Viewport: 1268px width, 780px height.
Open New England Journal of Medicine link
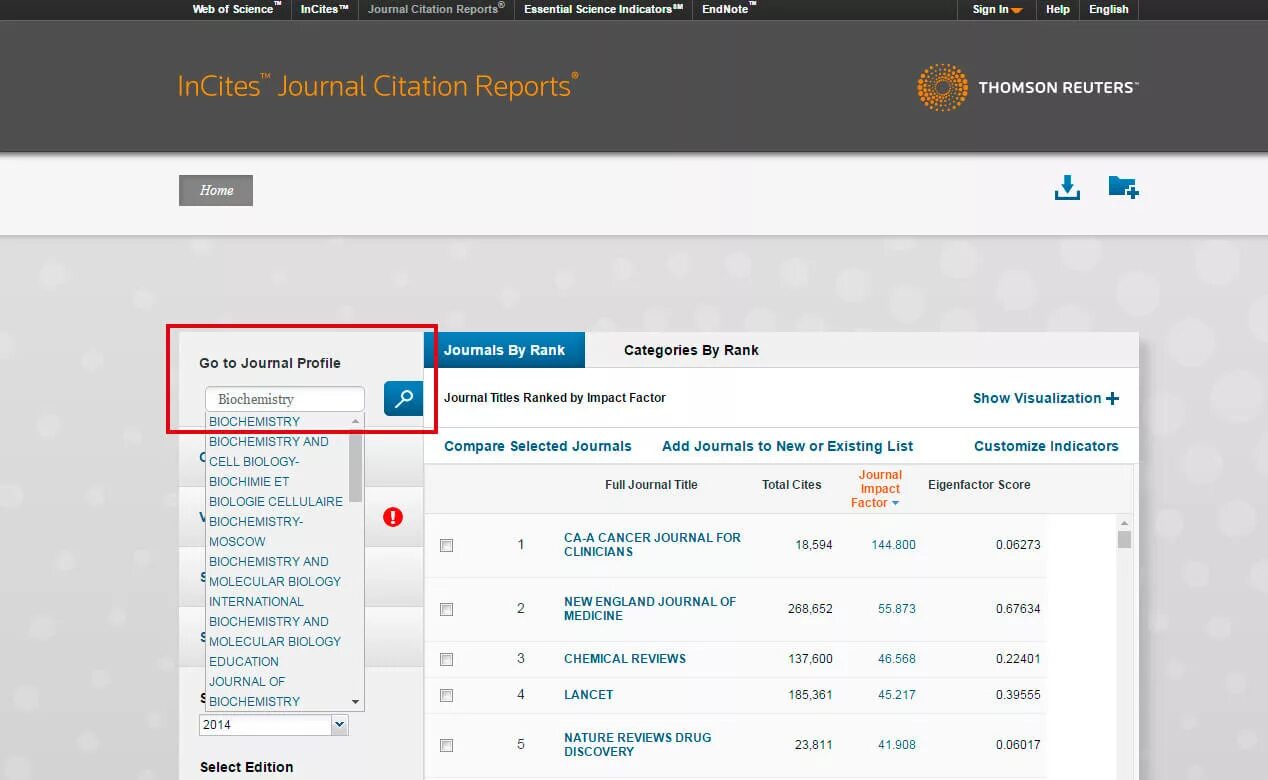click(650, 609)
